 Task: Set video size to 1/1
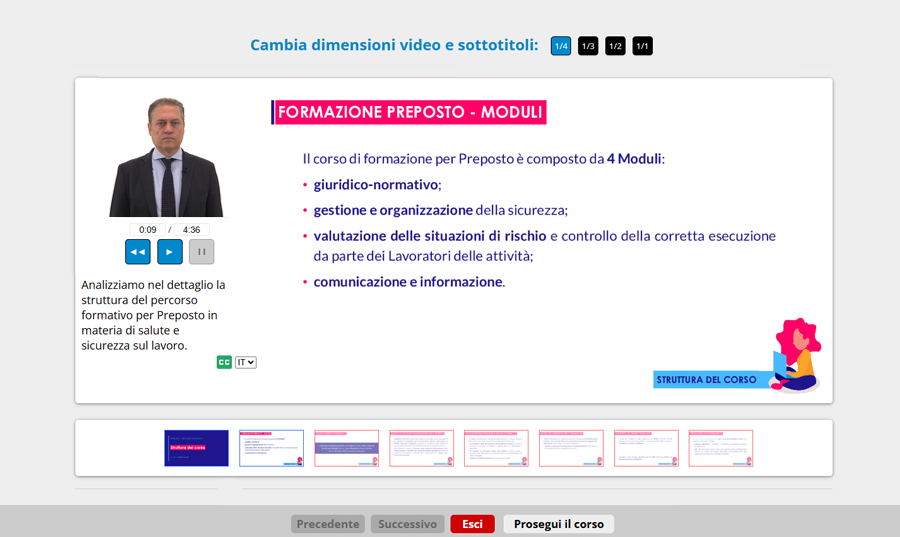pyautogui.click(x=642, y=46)
